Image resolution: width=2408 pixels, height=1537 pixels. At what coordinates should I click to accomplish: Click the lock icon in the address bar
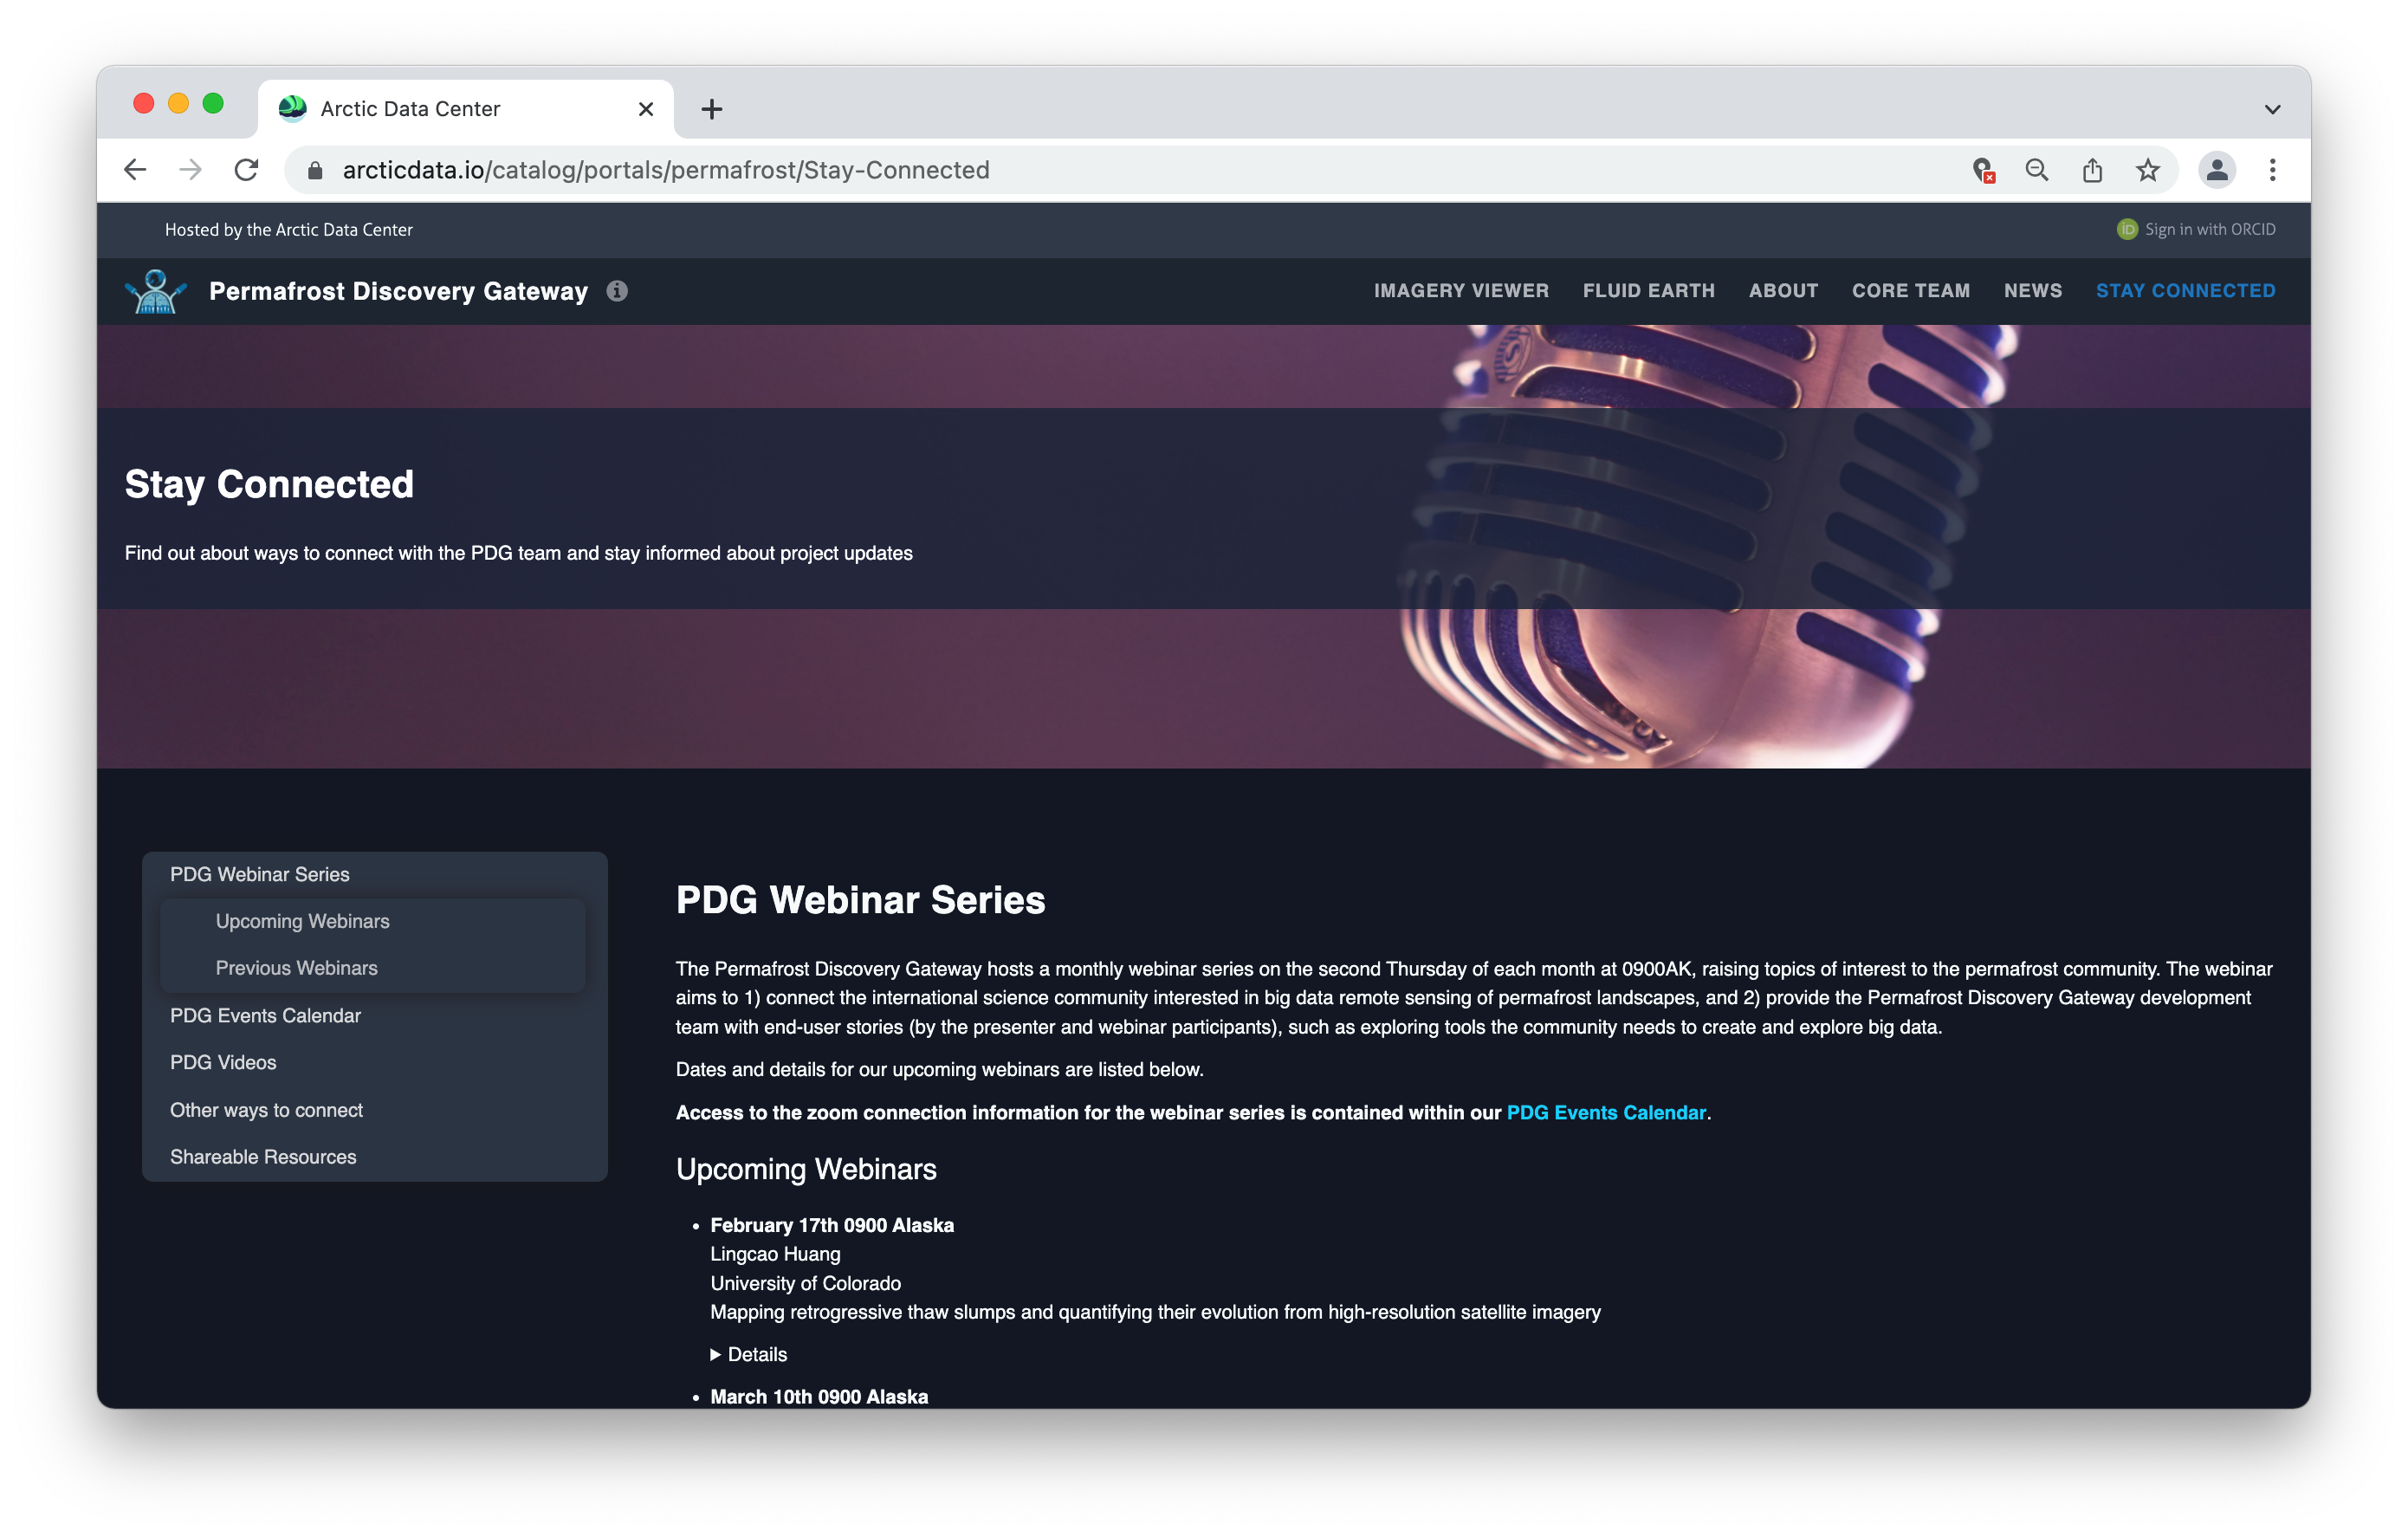[315, 171]
